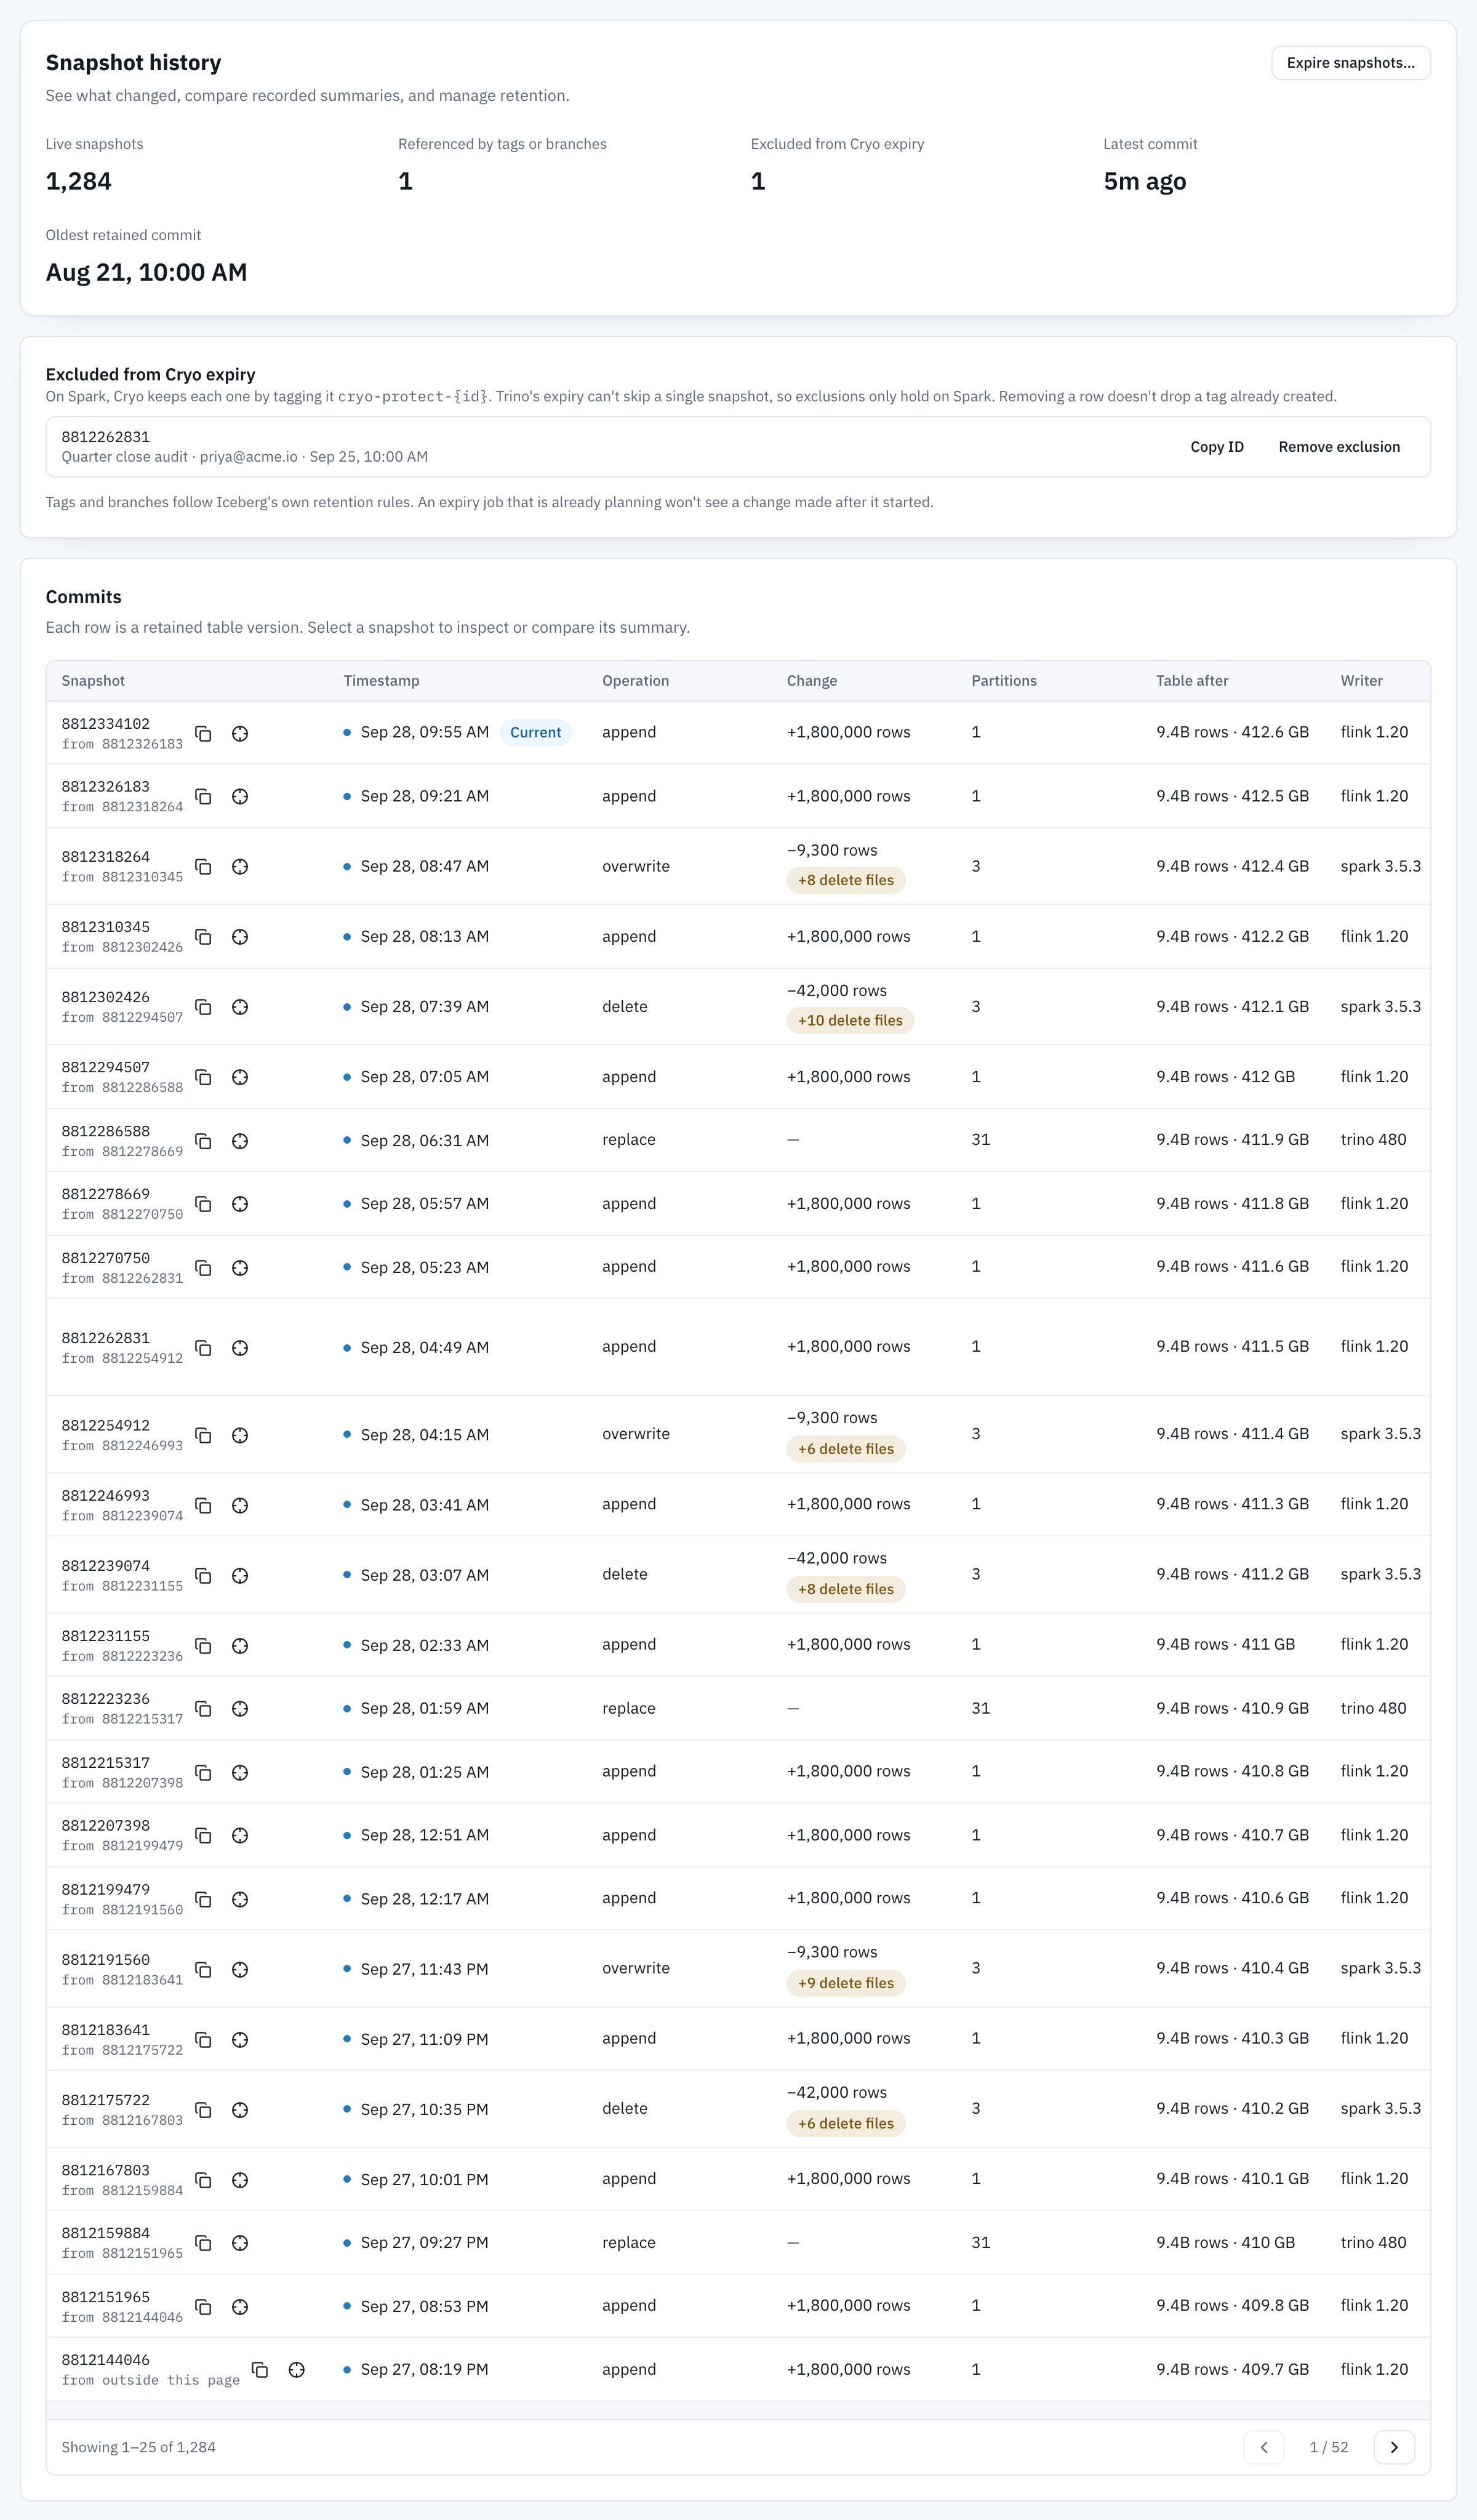This screenshot has height=2520, width=1477.
Task: Copy snapshot ID 8812199479
Action: (x=203, y=1899)
